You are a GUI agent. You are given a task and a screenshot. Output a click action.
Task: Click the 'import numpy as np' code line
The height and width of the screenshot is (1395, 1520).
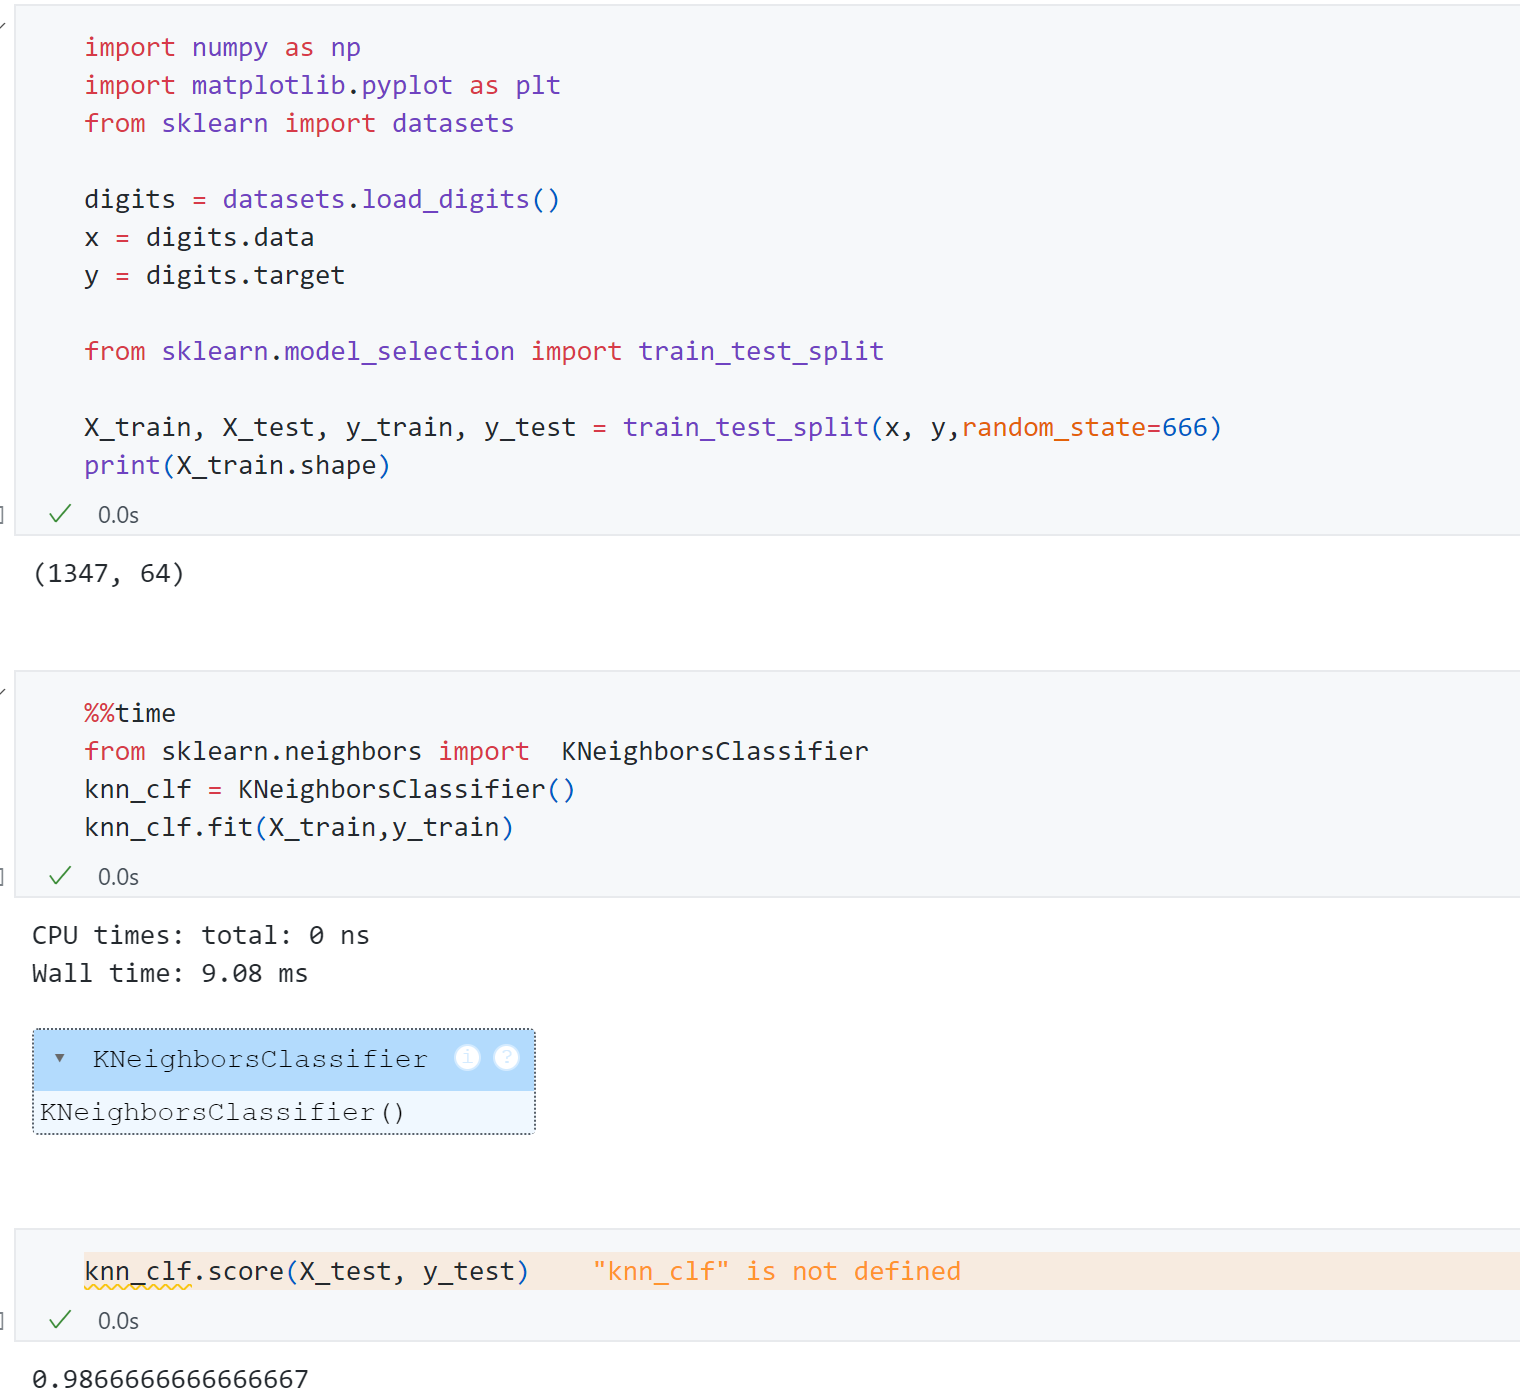[x=222, y=48]
